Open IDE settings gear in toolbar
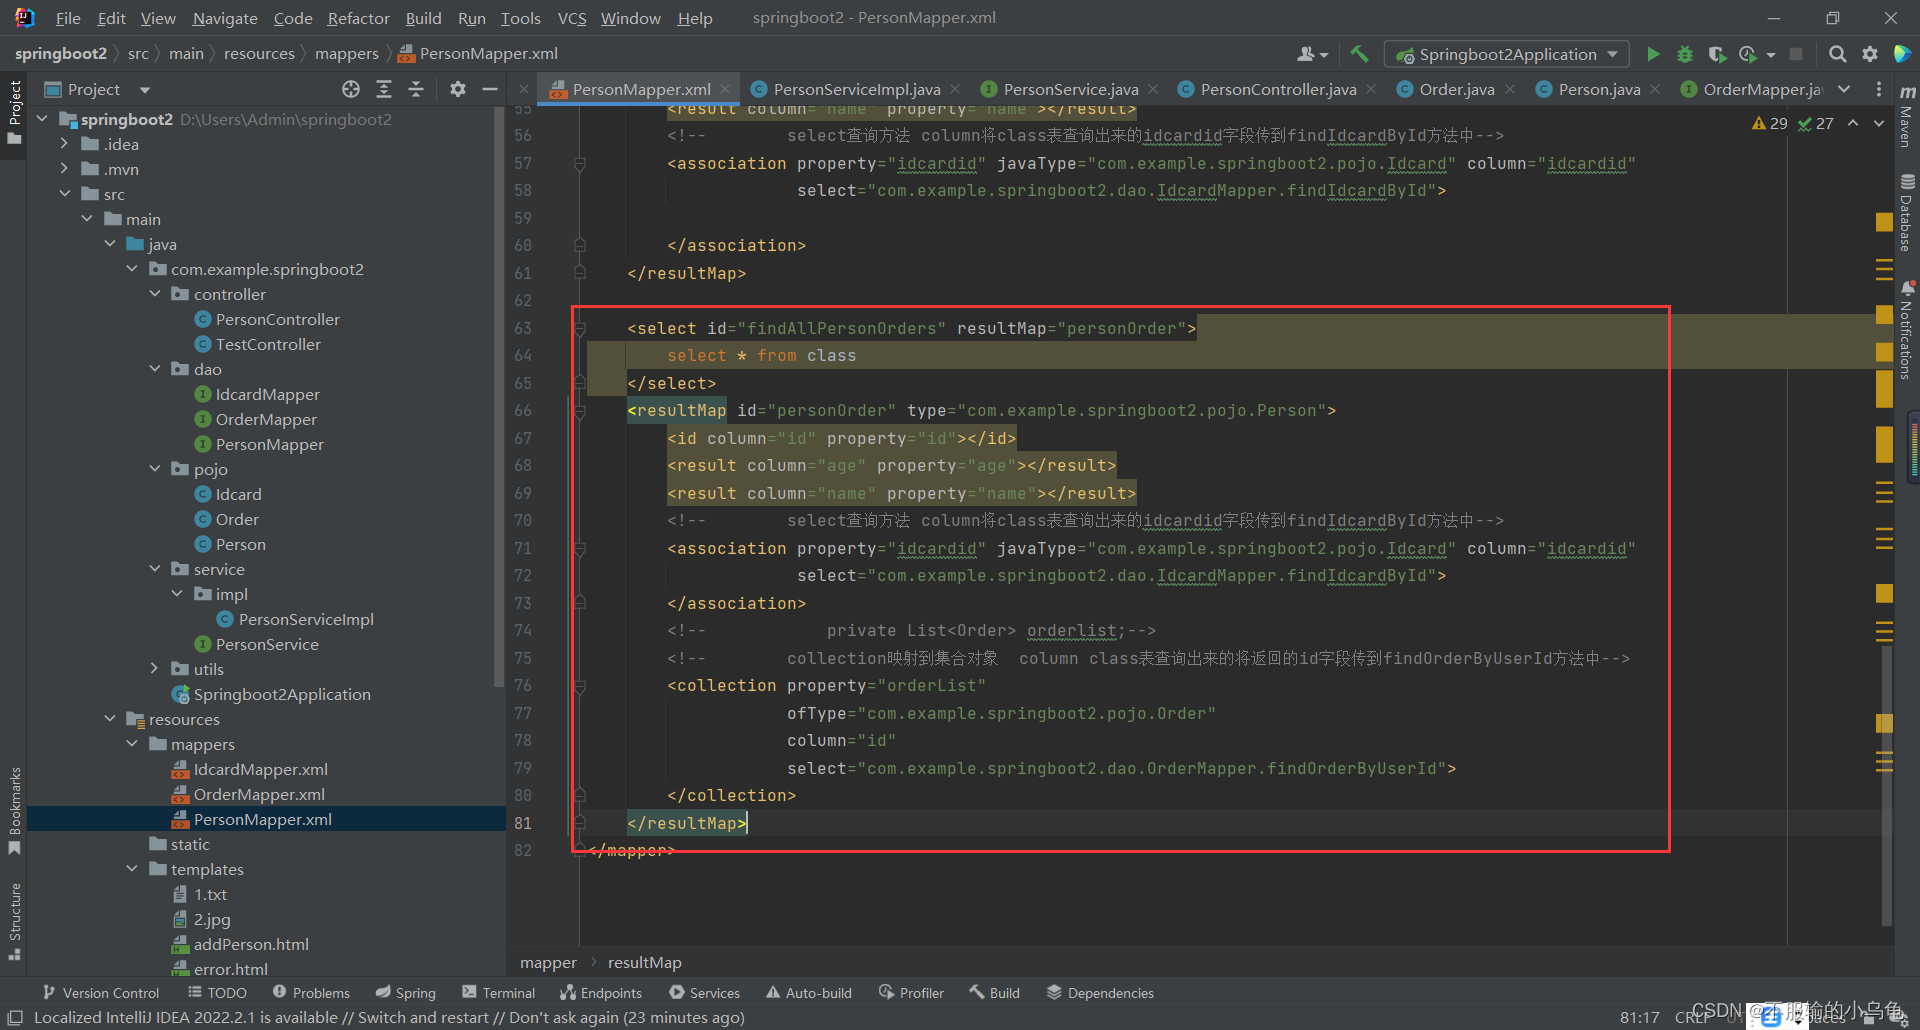 (x=1870, y=54)
